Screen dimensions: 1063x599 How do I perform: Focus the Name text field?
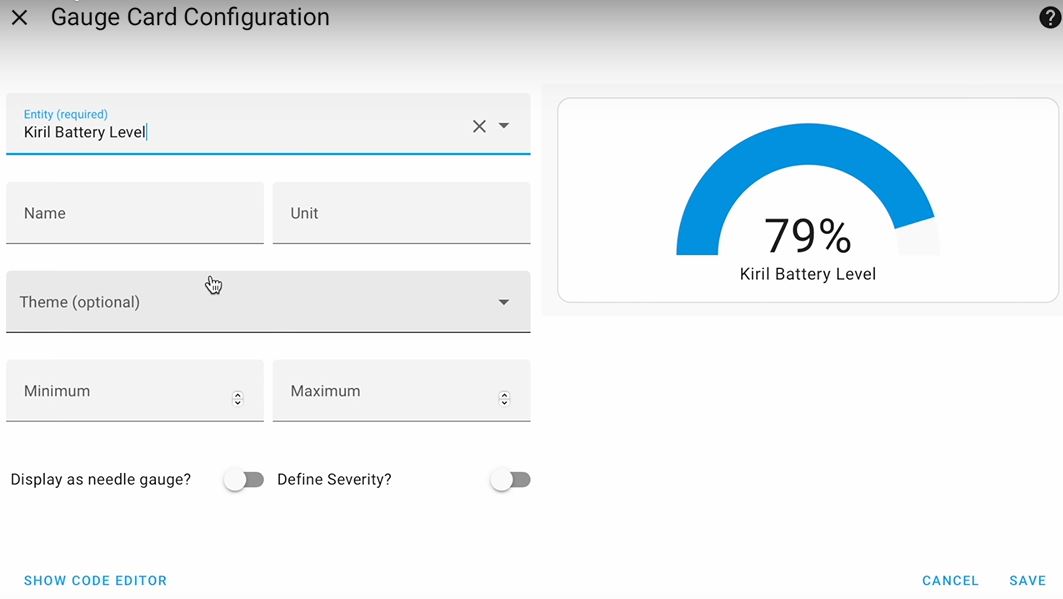click(135, 213)
